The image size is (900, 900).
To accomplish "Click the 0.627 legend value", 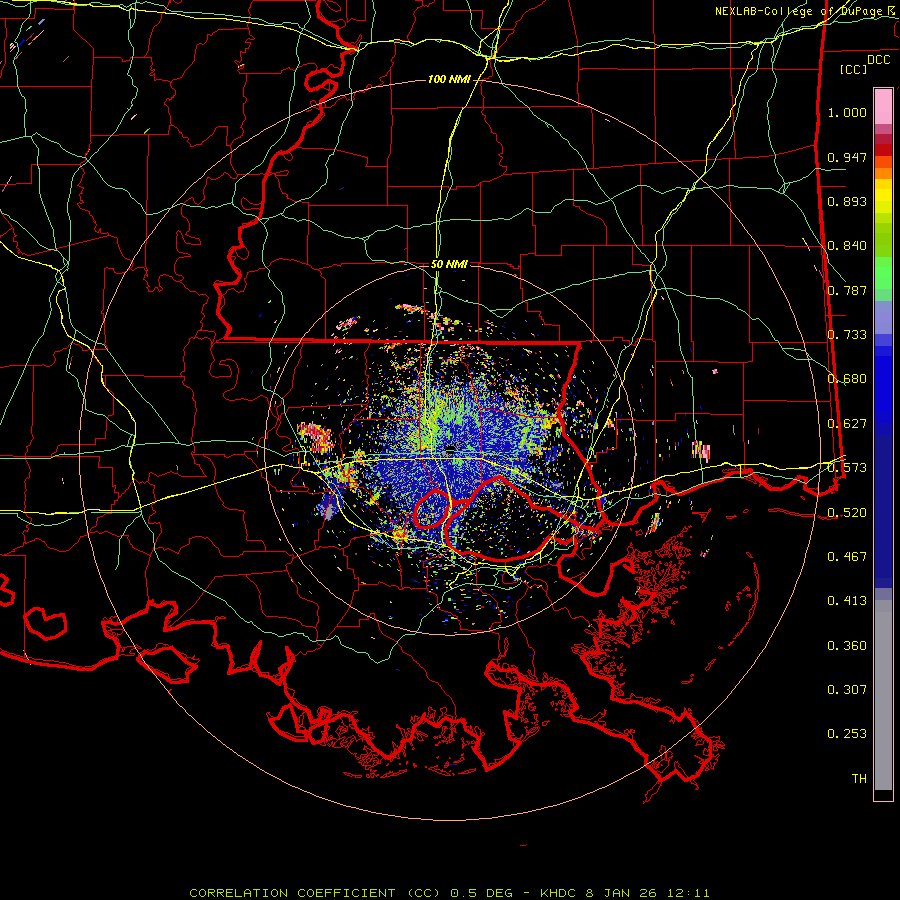I will coord(847,424).
